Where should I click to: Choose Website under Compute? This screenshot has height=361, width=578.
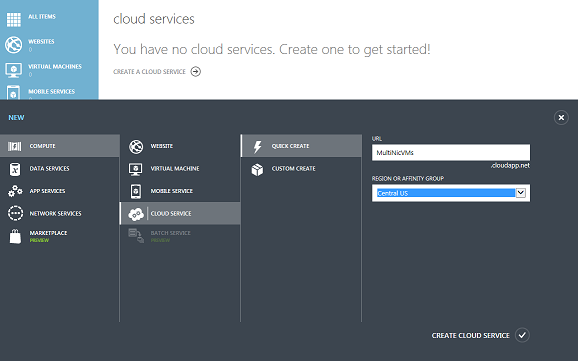pyautogui.click(x=180, y=146)
